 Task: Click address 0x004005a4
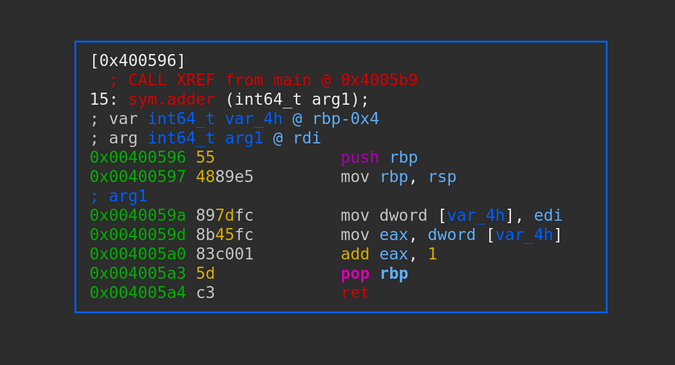138,293
